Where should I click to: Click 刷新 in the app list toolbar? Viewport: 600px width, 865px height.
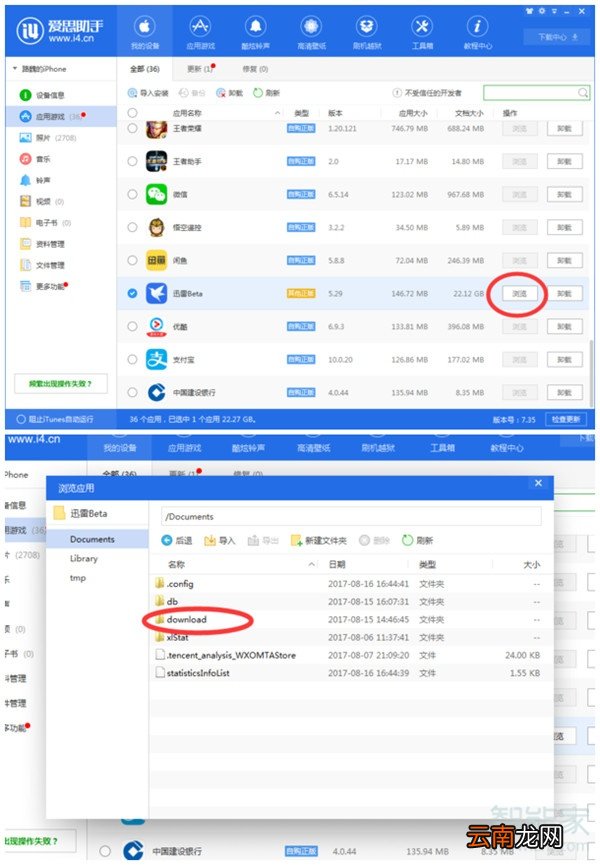[x=266, y=93]
